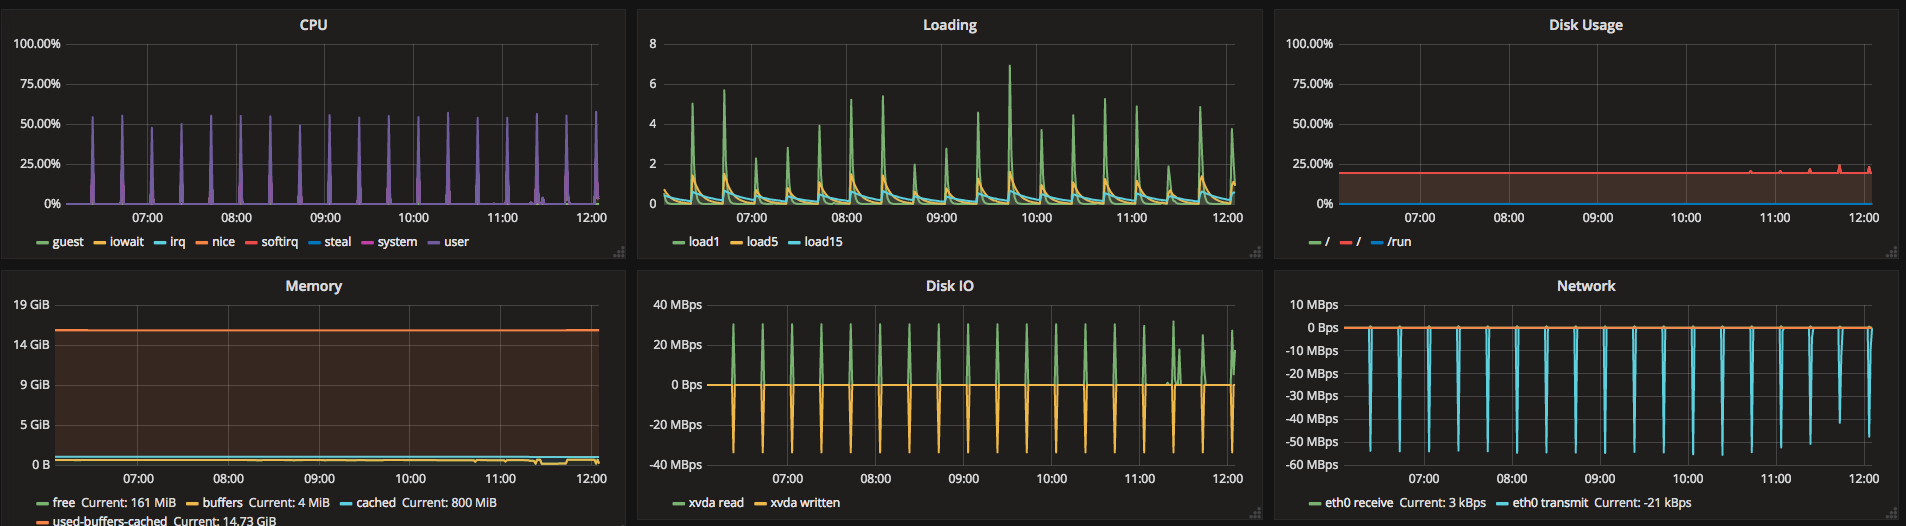Click the color line icon beside eth0 receive
The width and height of the screenshot is (1906, 526).
(1315, 504)
